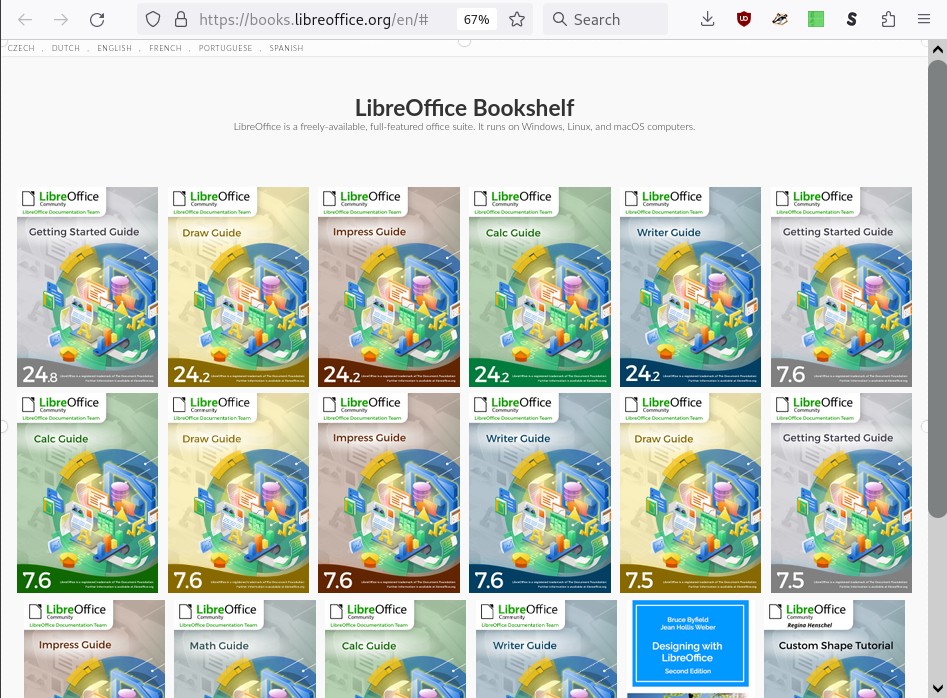The width and height of the screenshot is (947, 698).
Task: Go forward one page in history
Action: pos(61,20)
